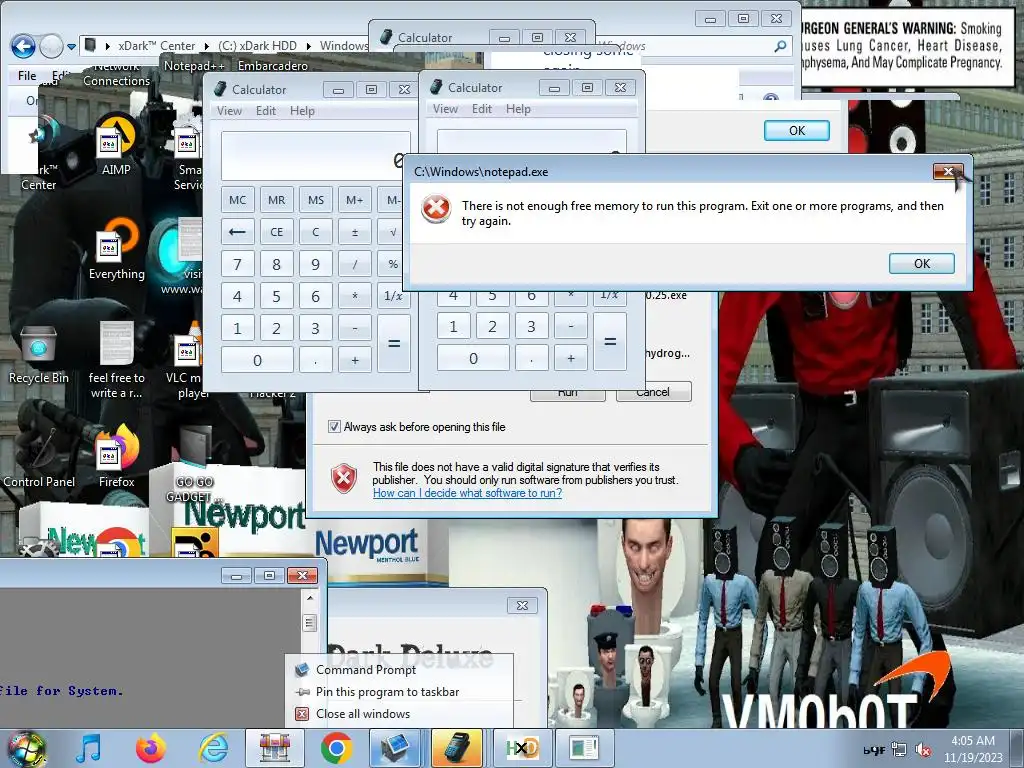Open the Recycle Bin desktop icon

point(39,354)
